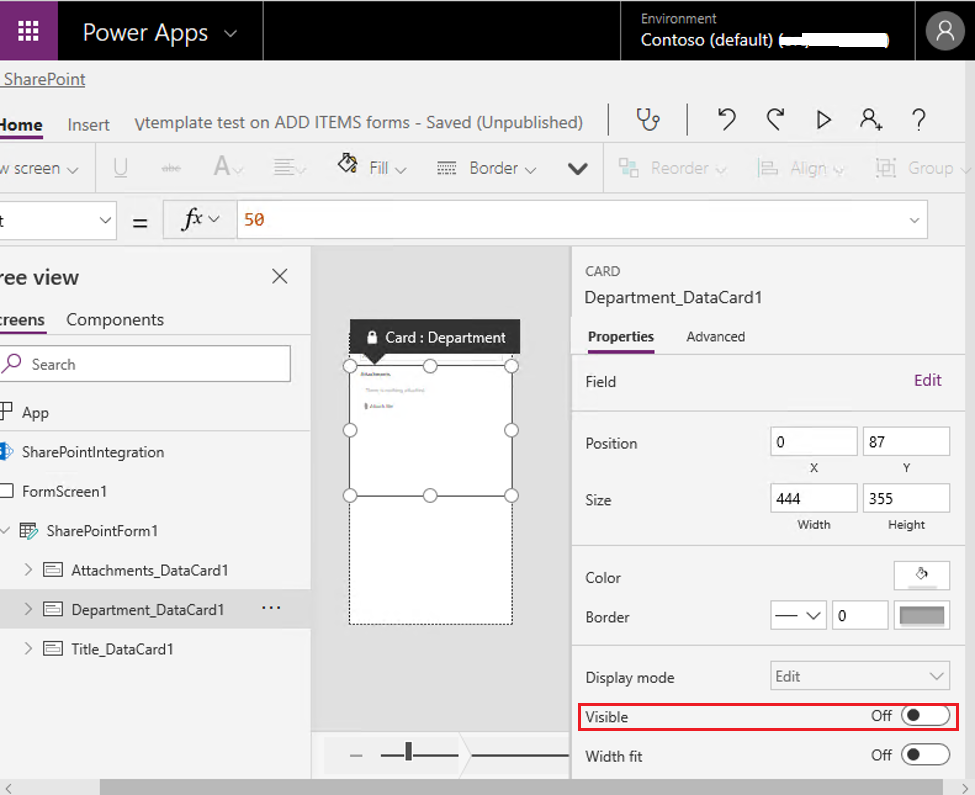Apply strikethrough formatting
This screenshot has height=795, width=975.
pyautogui.click(x=171, y=168)
